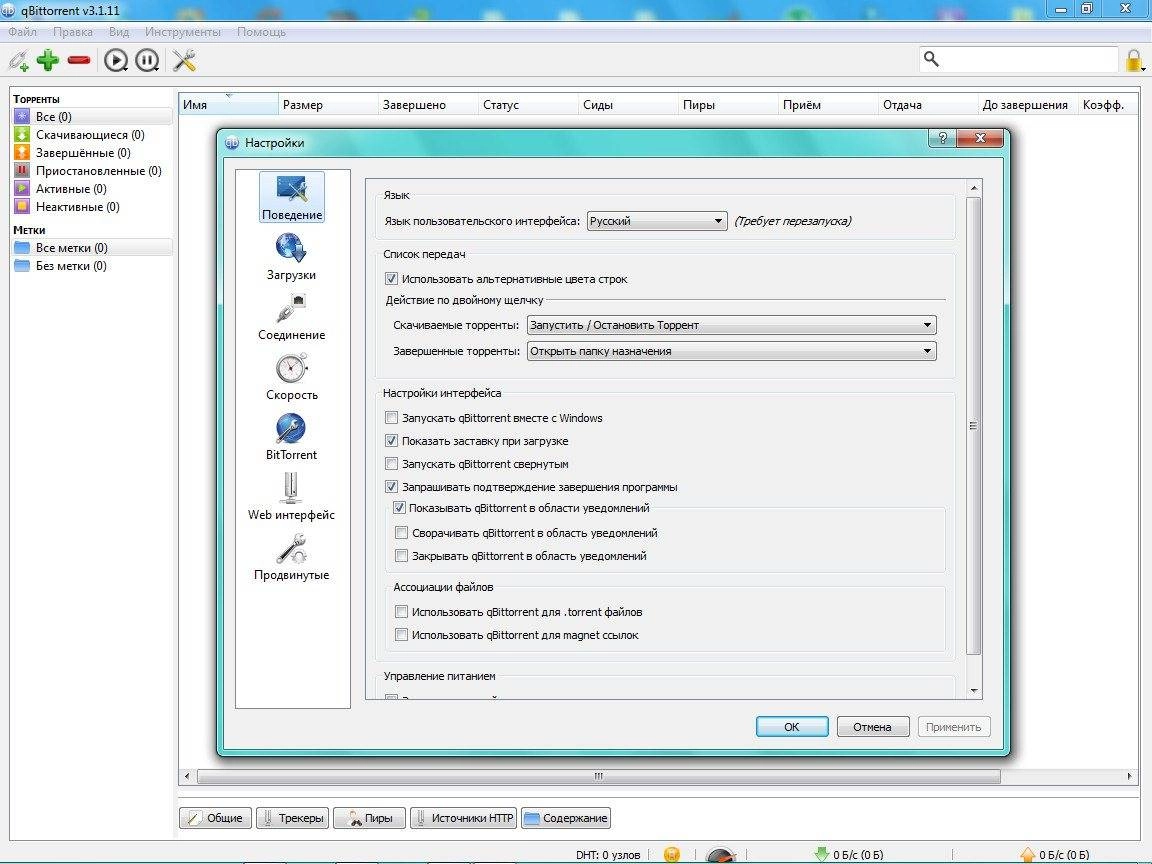Screen dimensions: 1152x864
Task: Open the Скорость settings section
Action: pos(292,377)
